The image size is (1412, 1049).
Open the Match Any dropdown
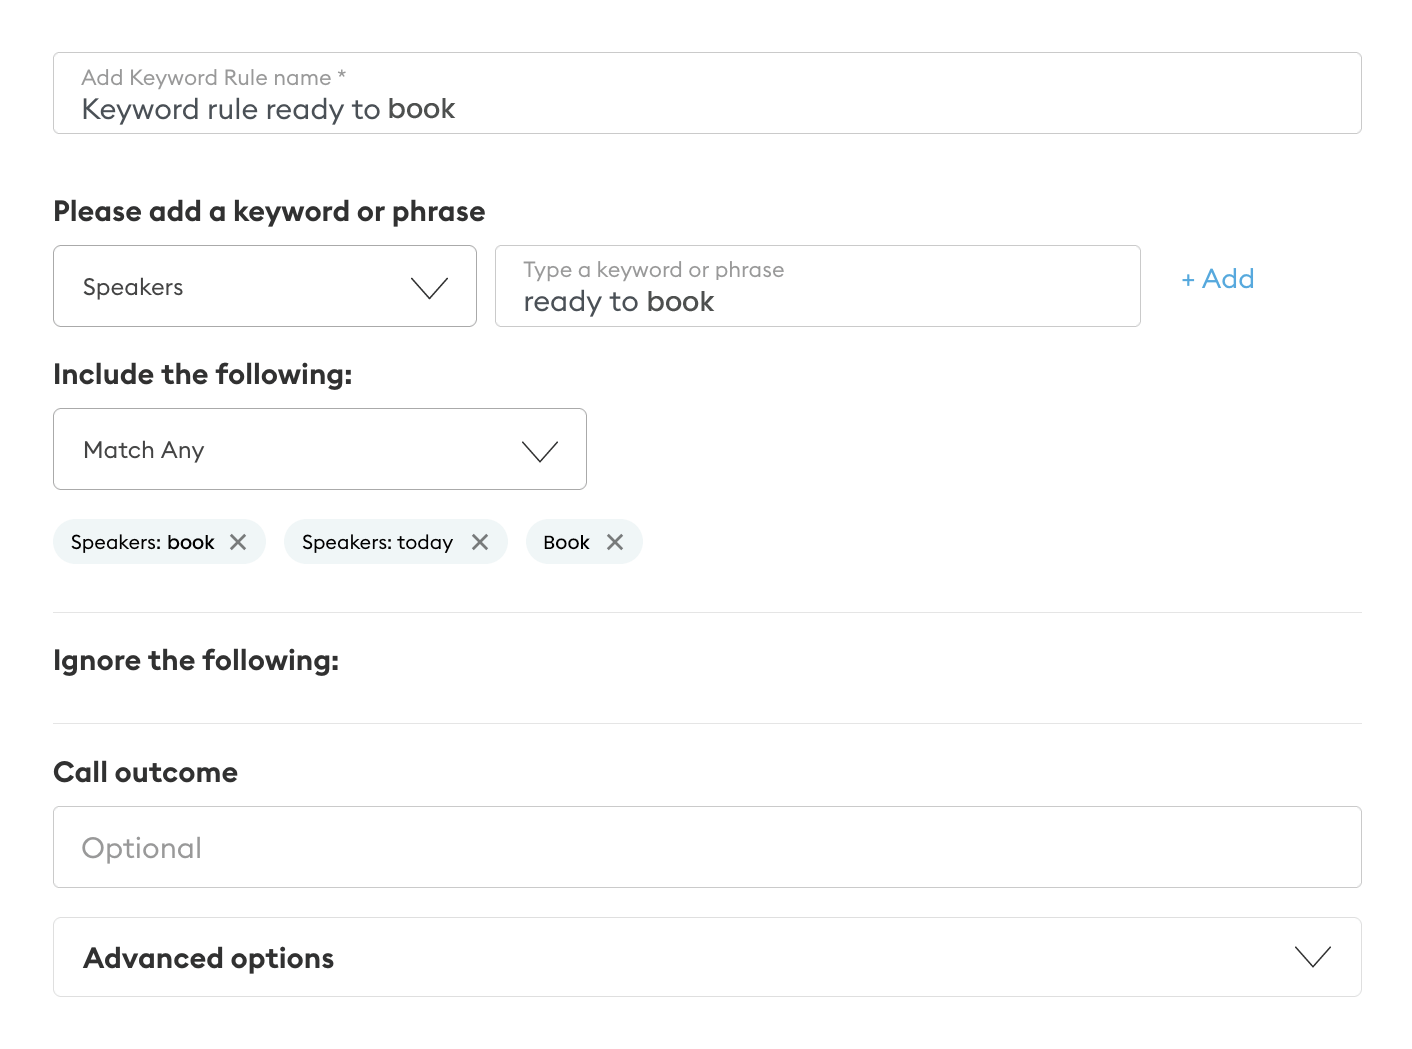(x=300, y=450)
